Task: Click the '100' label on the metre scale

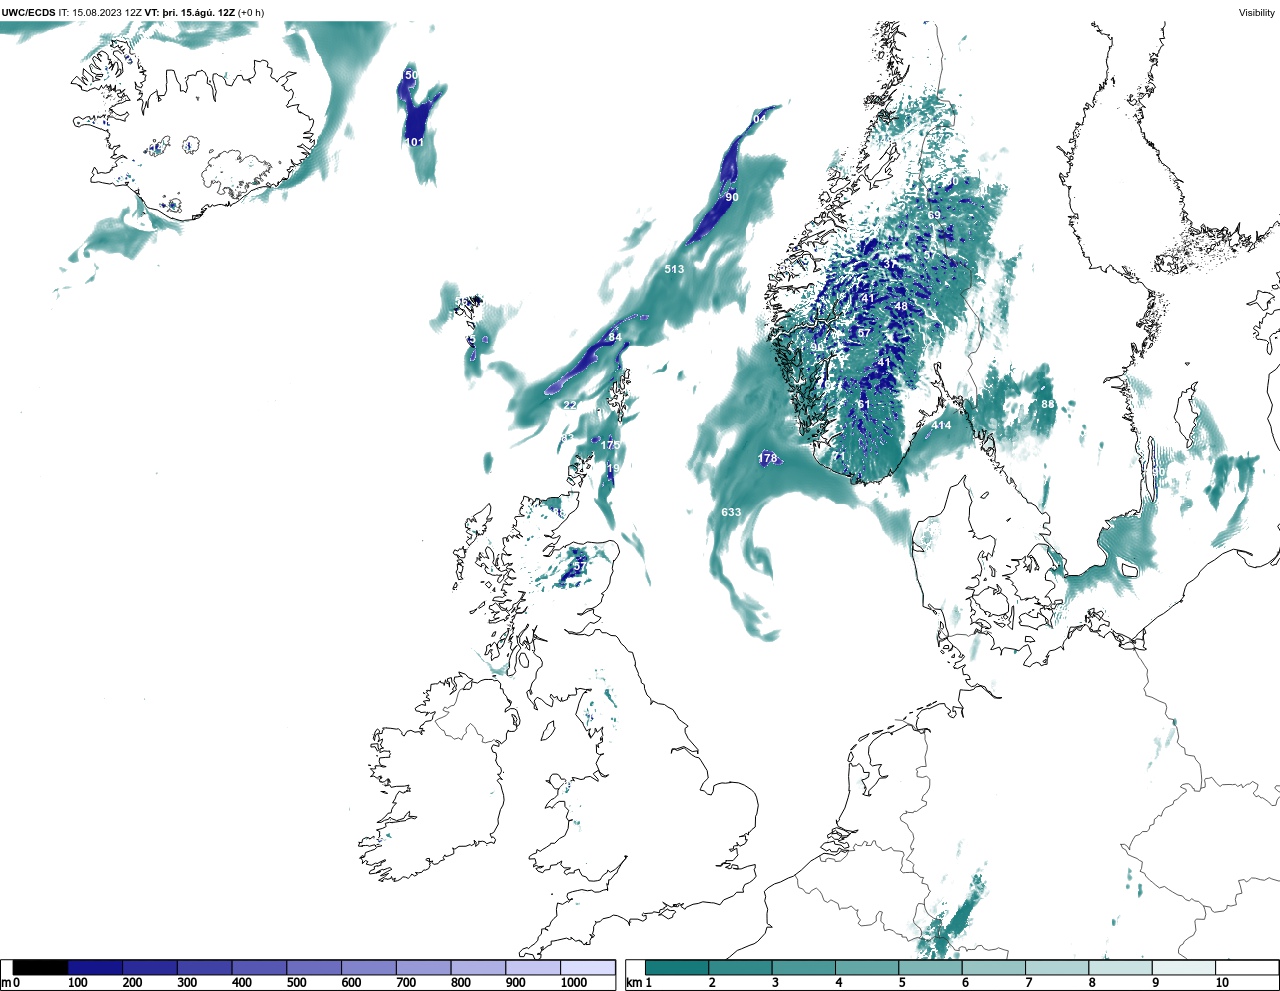Action: pyautogui.click(x=77, y=983)
